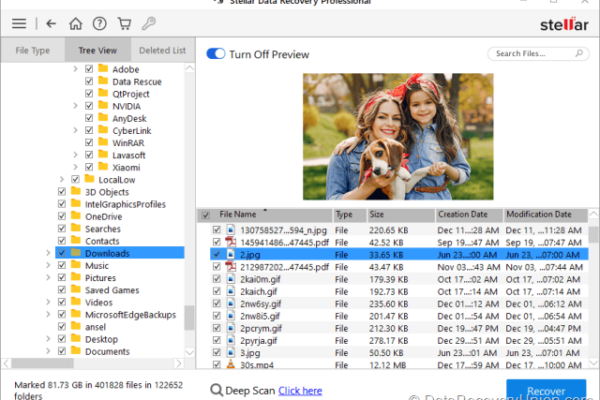The width and height of the screenshot is (600, 400).
Task: Uncheck the checkbox for 2kai0m.gif
Action: [216, 279]
